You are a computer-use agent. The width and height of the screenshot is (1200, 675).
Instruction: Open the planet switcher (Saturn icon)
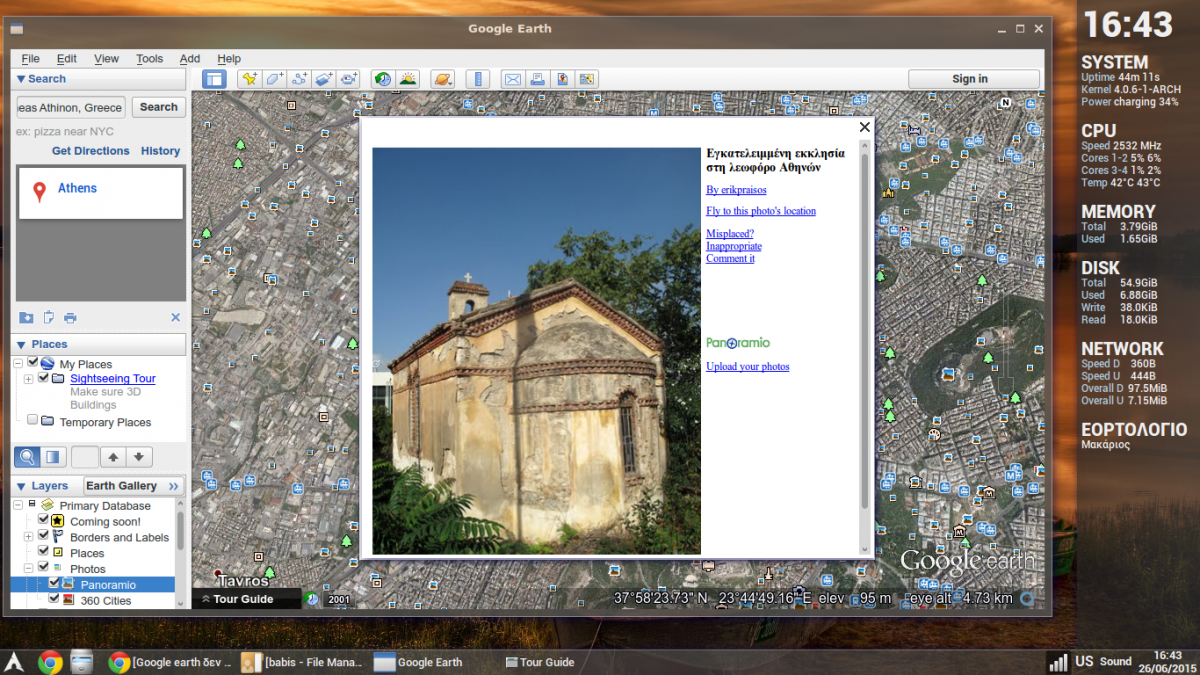(442, 79)
